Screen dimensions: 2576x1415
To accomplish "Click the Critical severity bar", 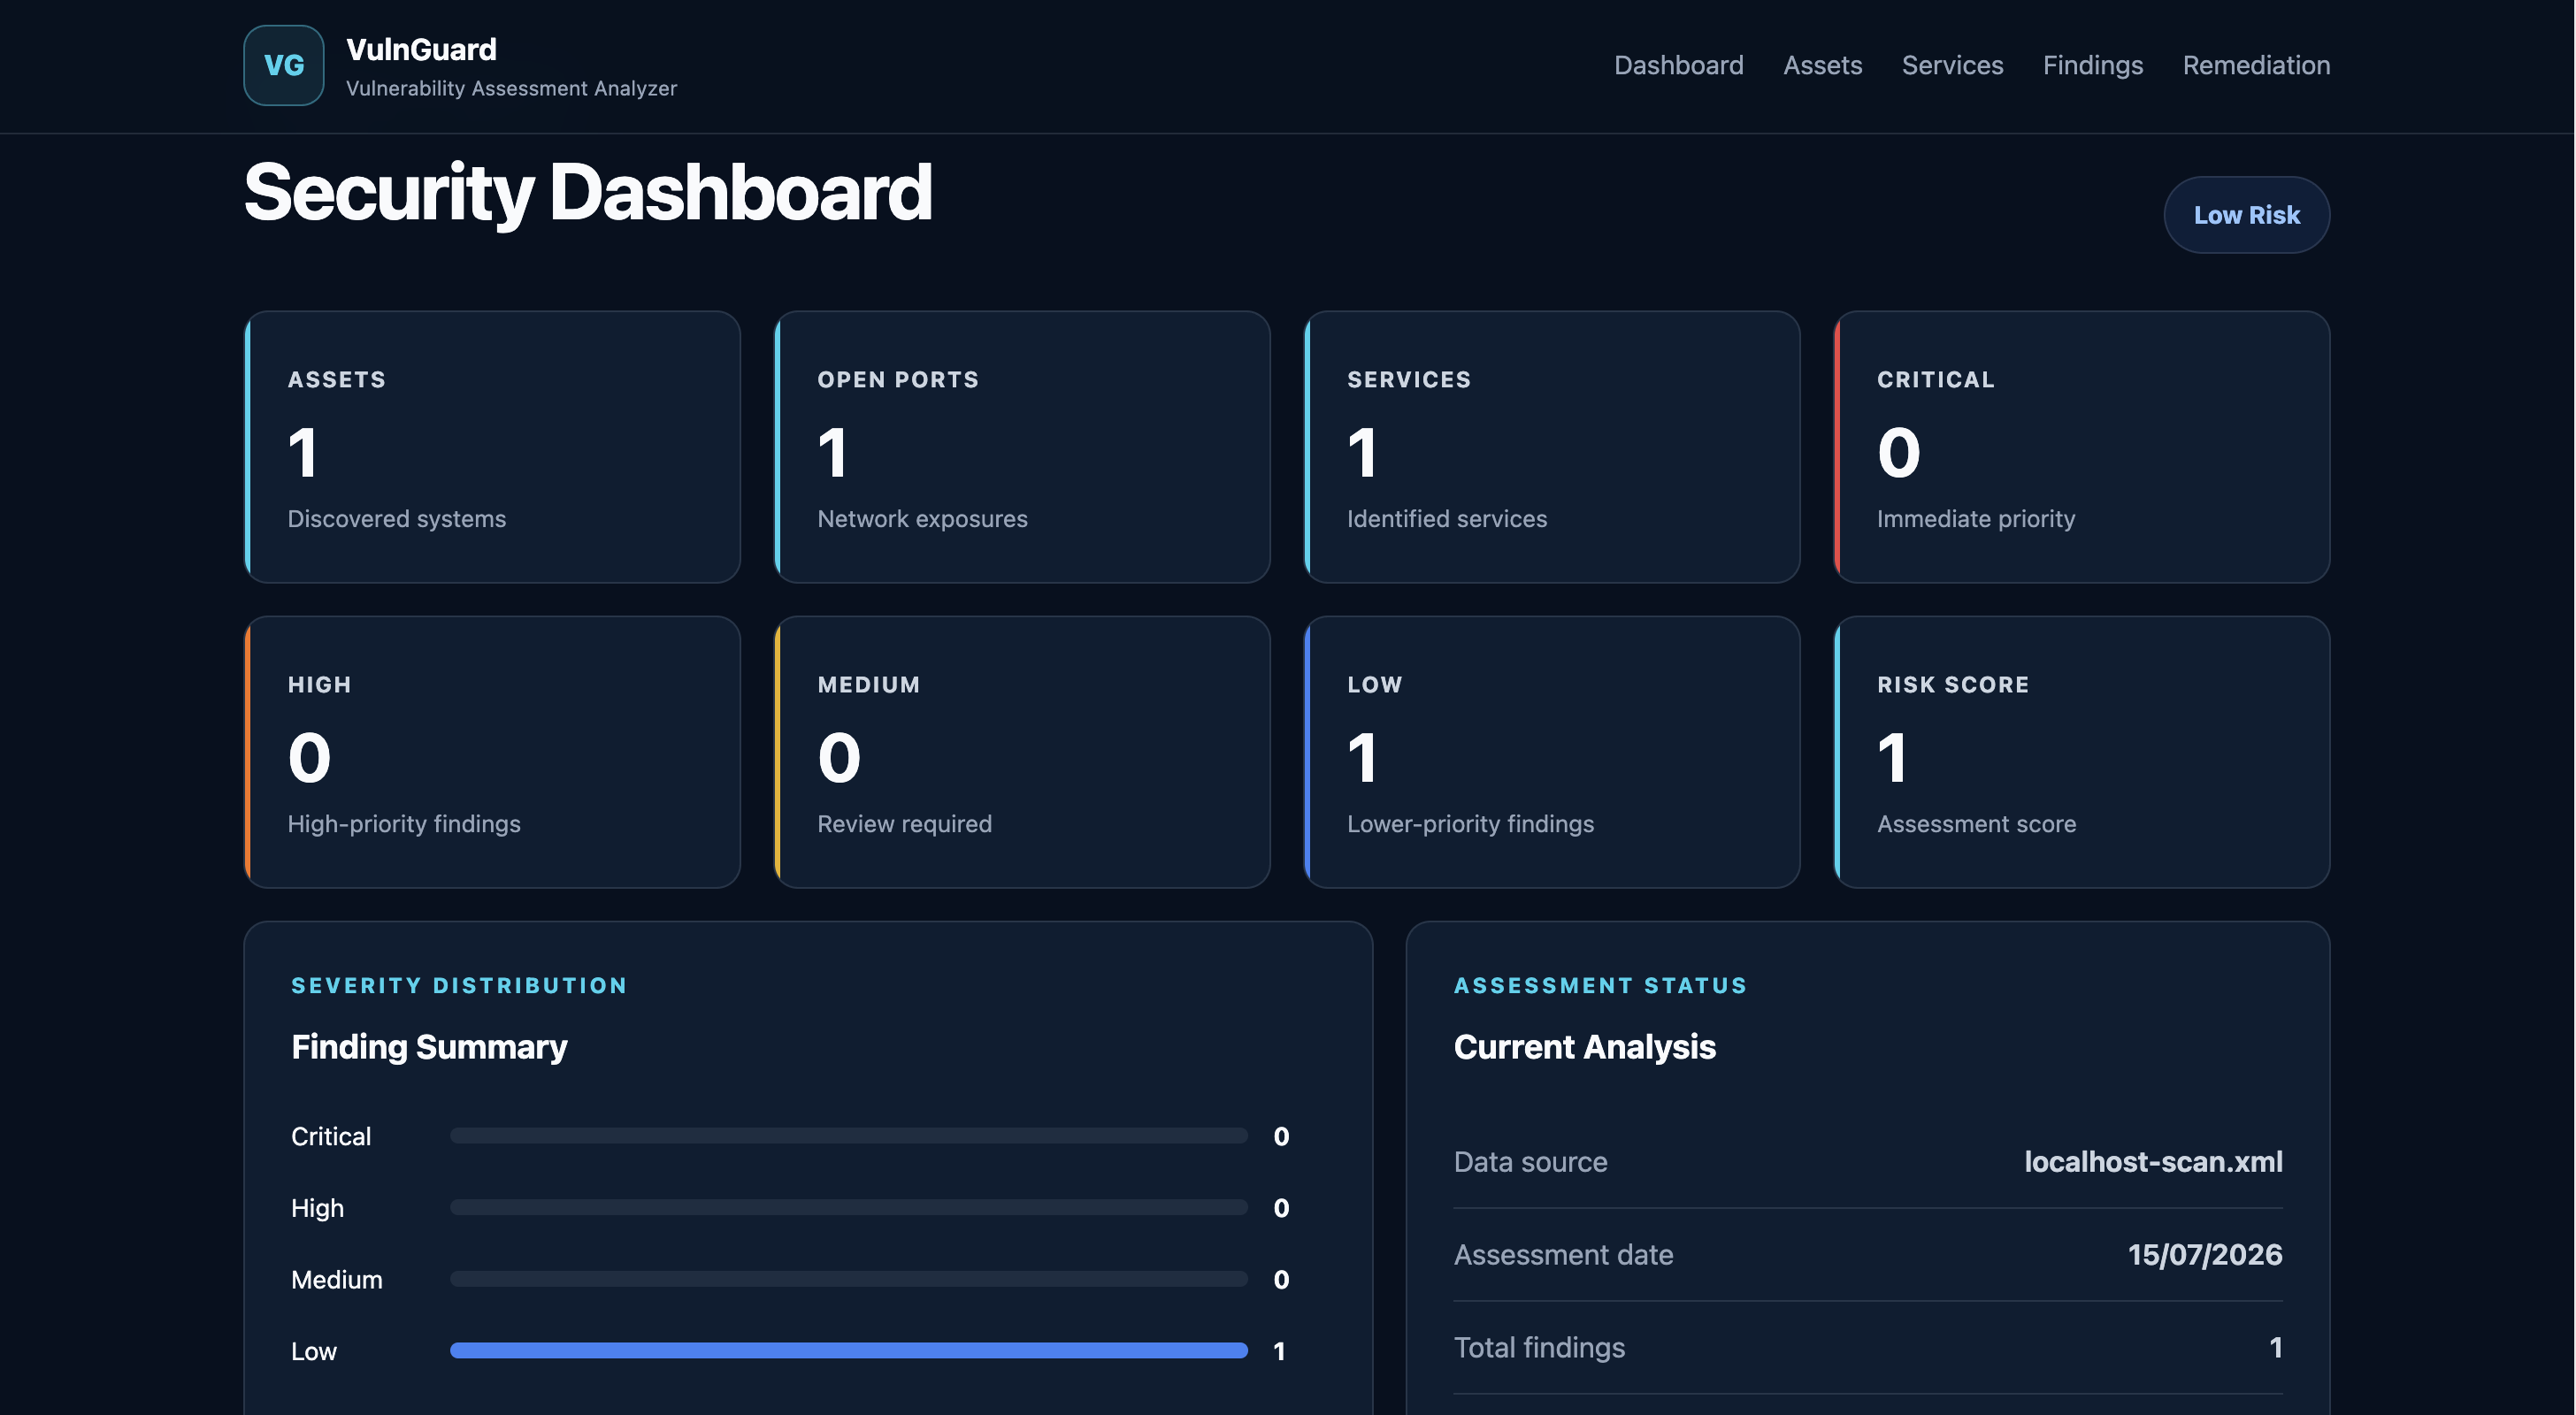I will coord(849,1136).
